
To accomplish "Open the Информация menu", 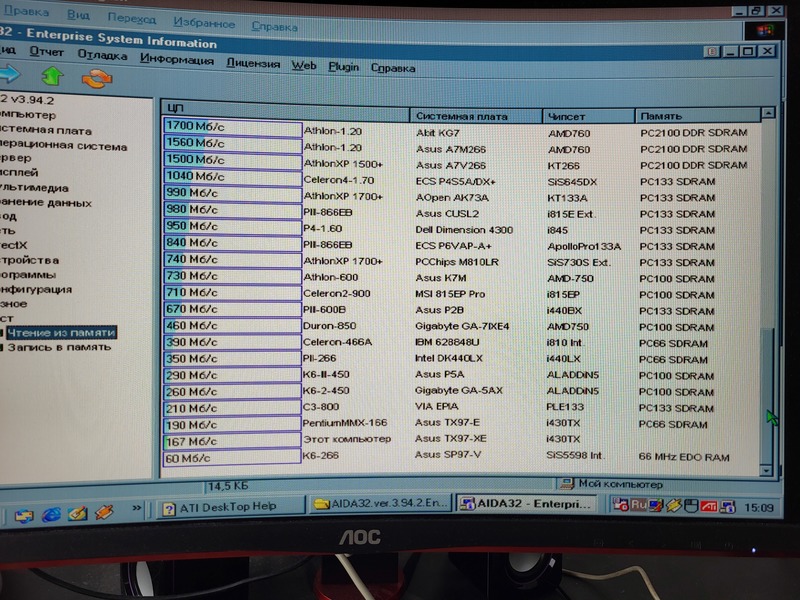I will tap(177, 59).
